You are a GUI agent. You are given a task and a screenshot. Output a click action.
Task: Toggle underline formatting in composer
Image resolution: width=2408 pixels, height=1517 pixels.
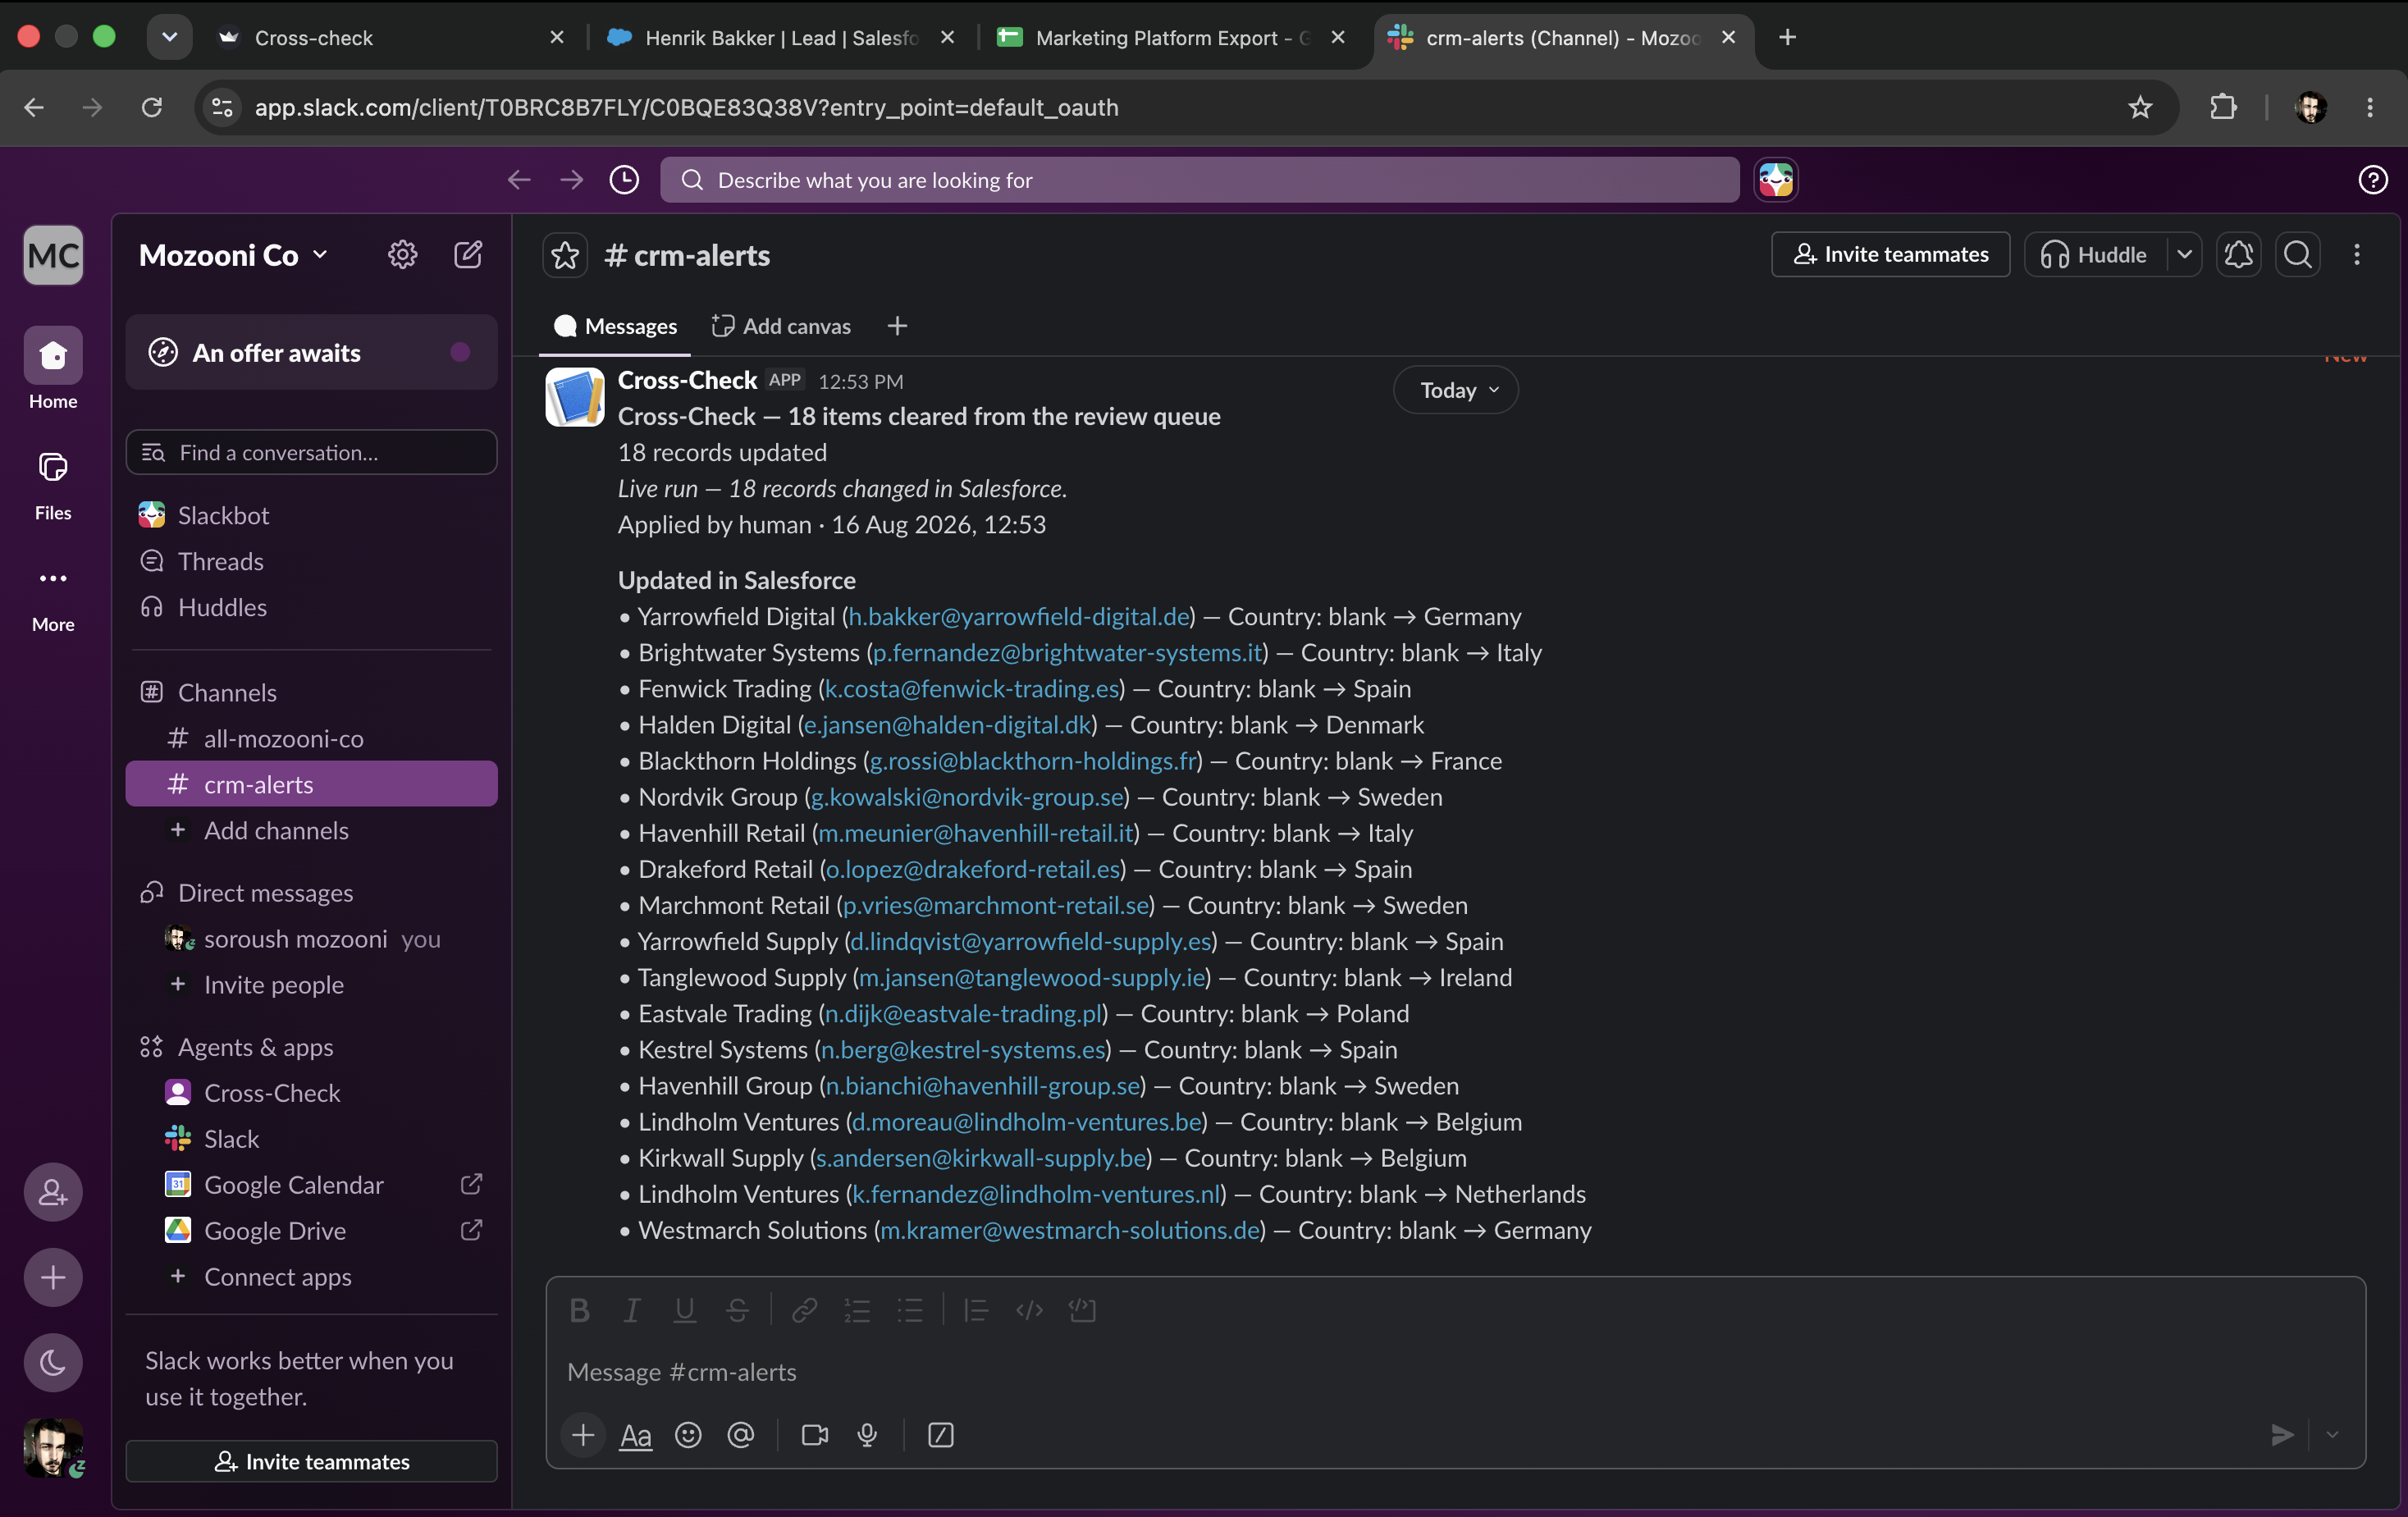coord(685,1310)
